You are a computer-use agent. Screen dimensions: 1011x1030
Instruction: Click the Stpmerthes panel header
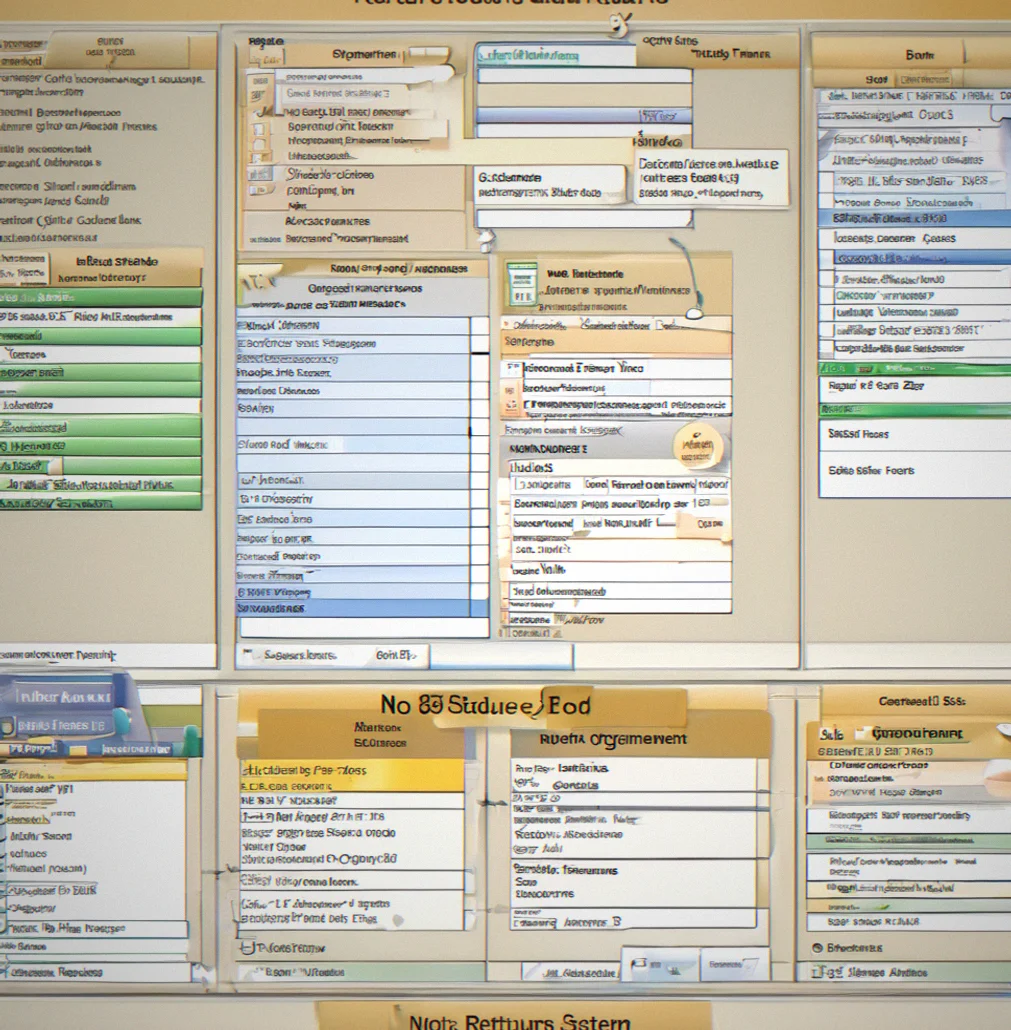pos(365,55)
